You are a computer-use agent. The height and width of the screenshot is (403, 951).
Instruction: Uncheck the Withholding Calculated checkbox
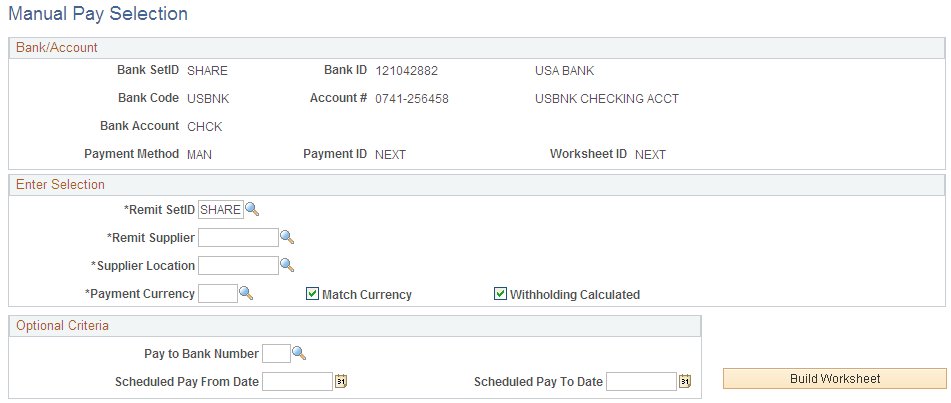click(500, 294)
